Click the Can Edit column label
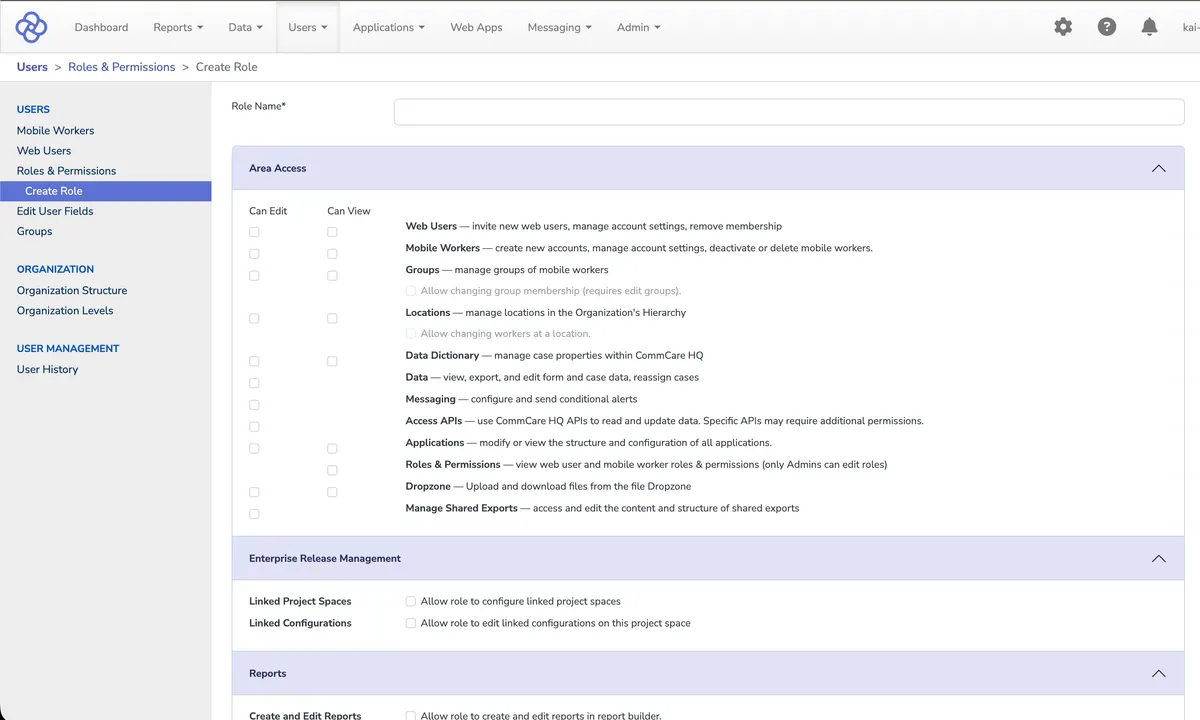Image resolution: width=1200 pixels, height=720 pixels. [268, 211]
